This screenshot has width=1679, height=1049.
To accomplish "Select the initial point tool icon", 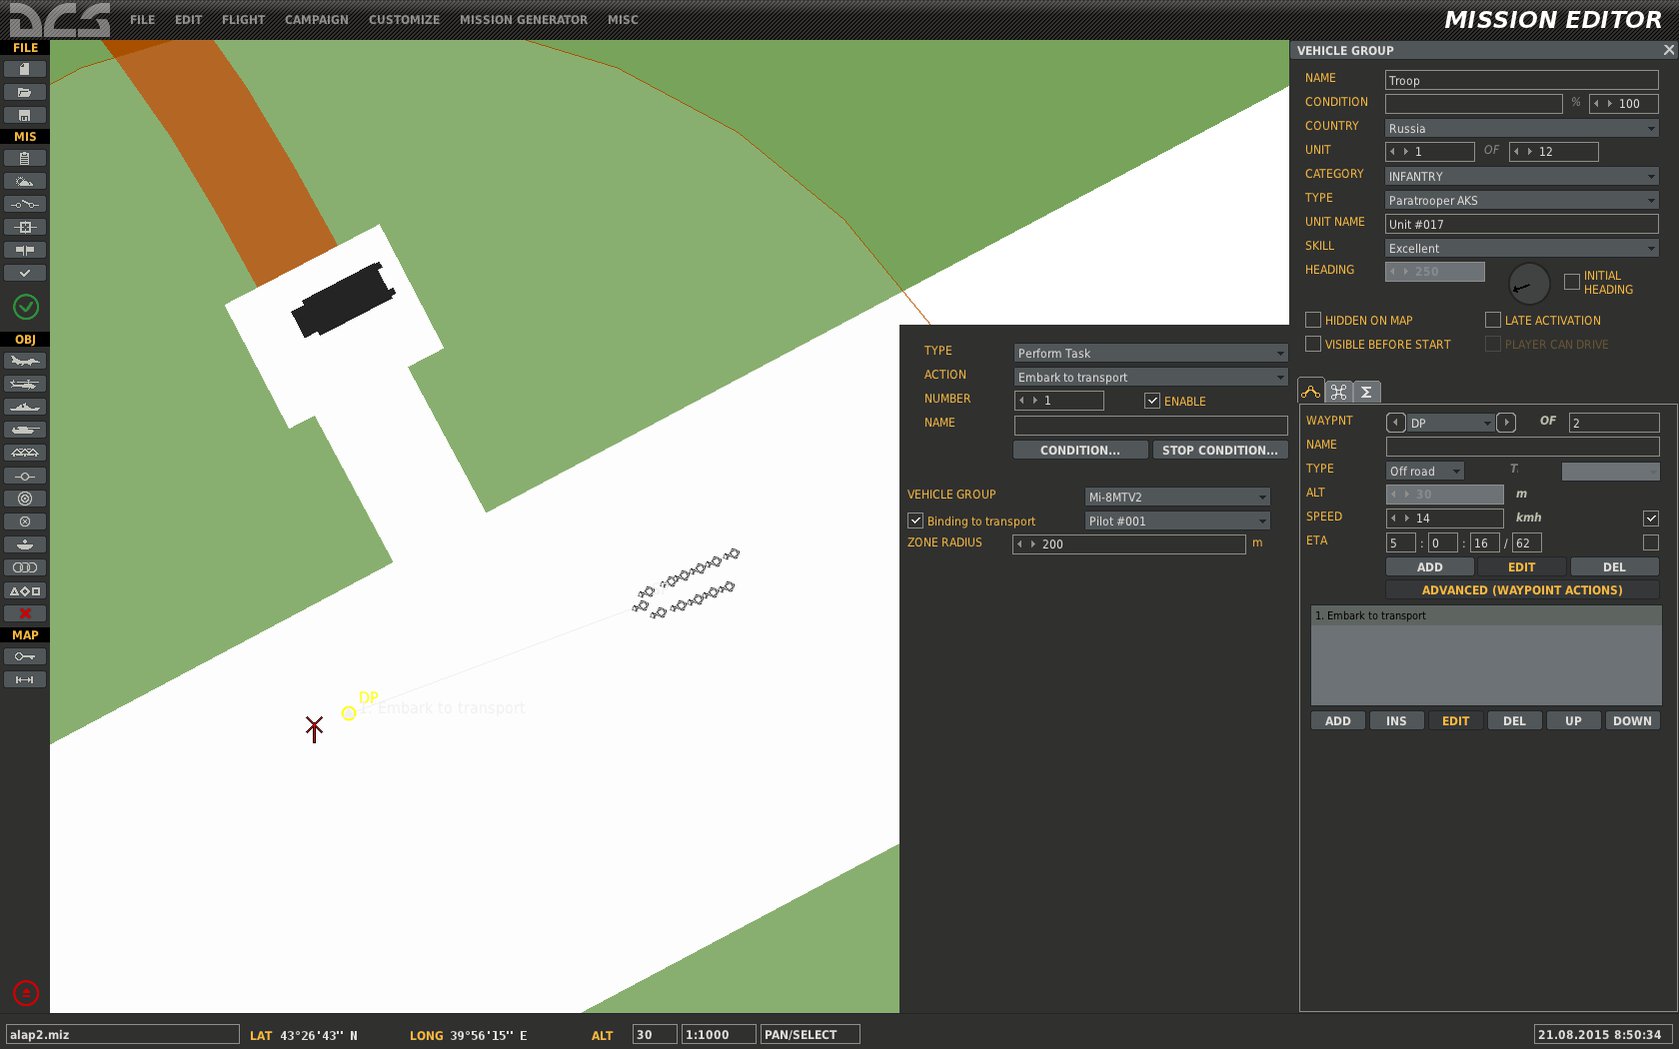I will 25,476.
